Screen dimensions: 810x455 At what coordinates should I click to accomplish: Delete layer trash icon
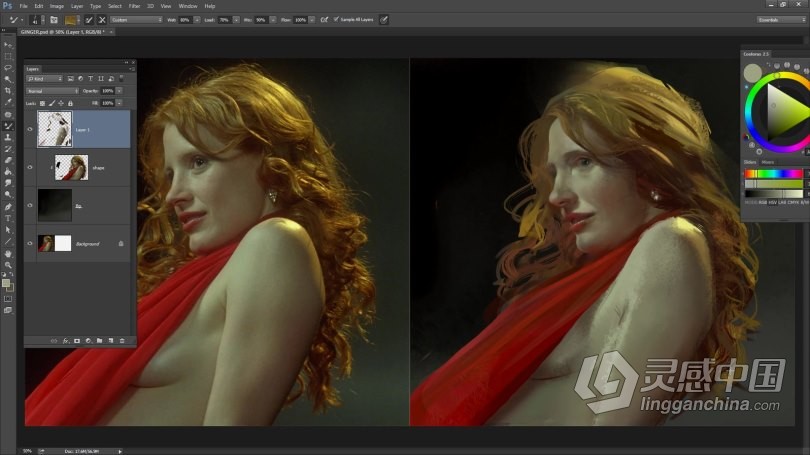(x=122, y=341)
